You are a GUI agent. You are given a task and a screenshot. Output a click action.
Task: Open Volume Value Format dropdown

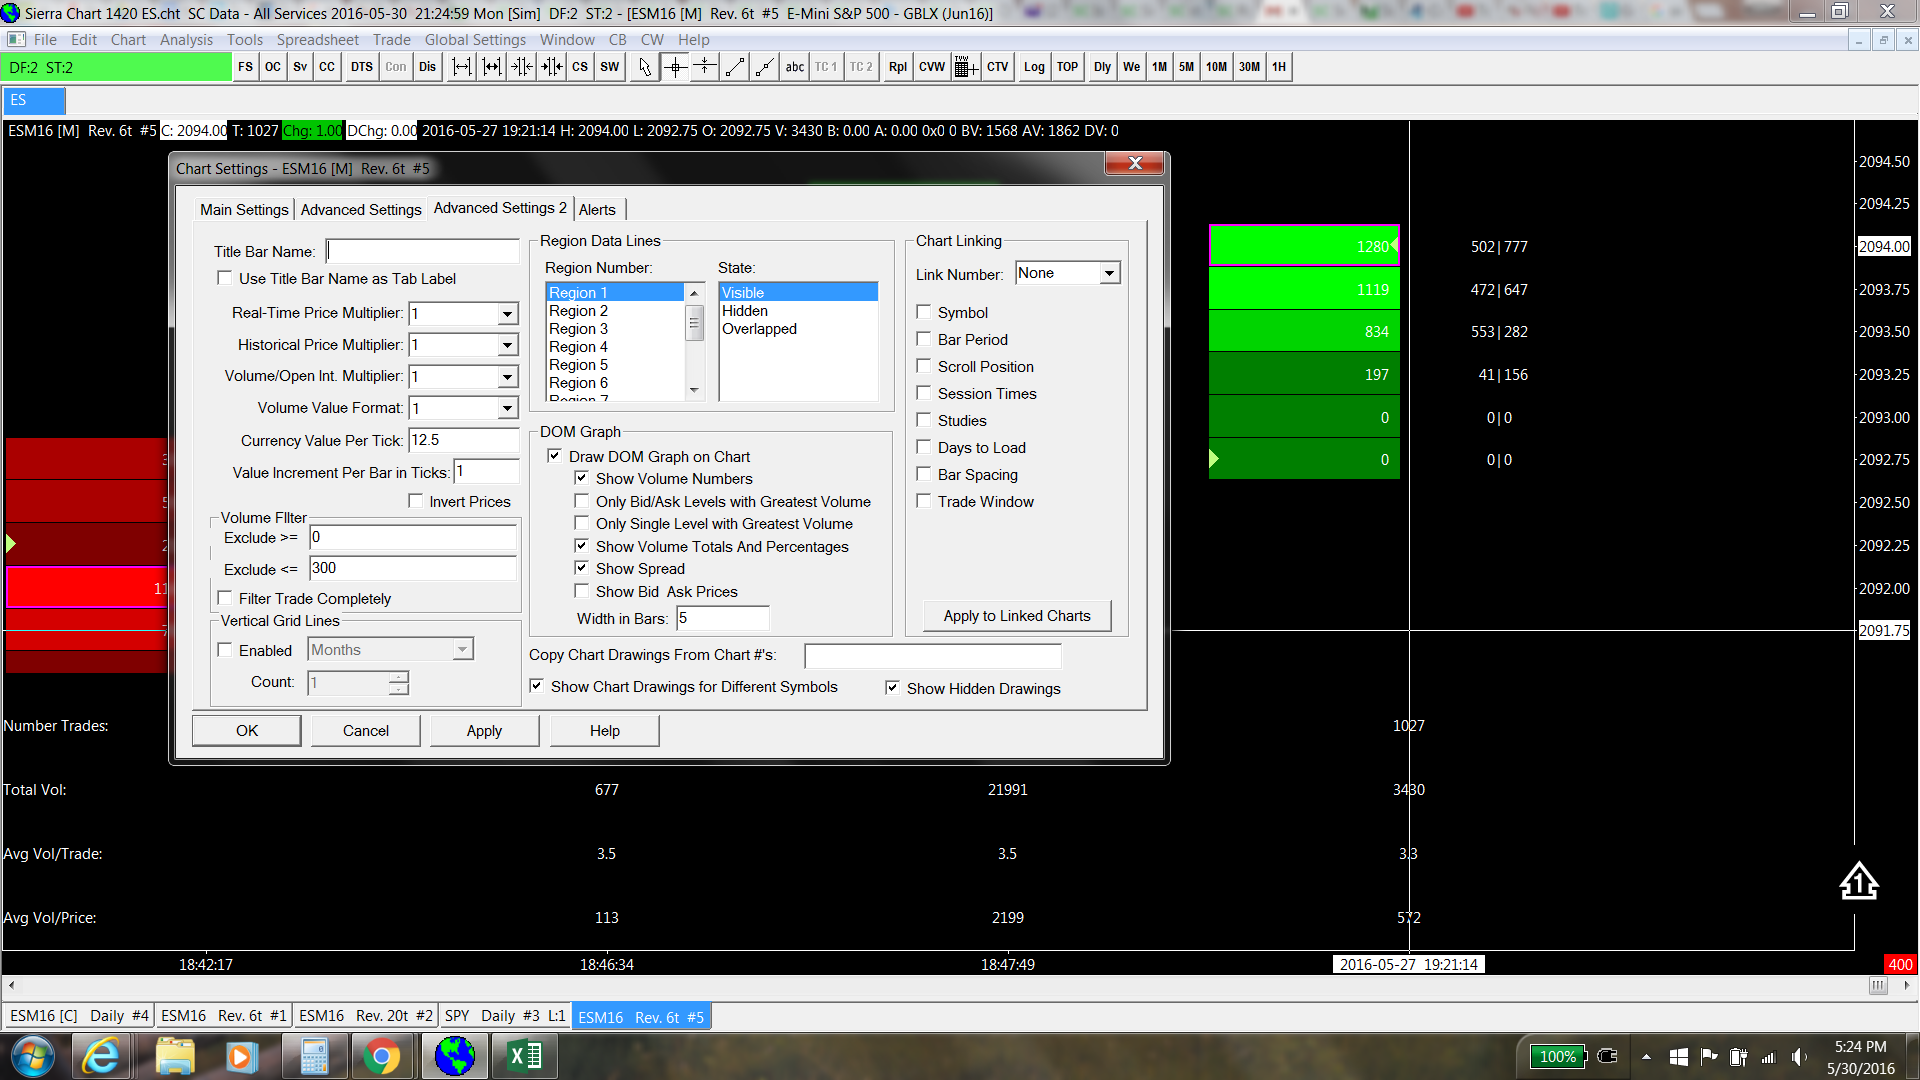point(507,408)
